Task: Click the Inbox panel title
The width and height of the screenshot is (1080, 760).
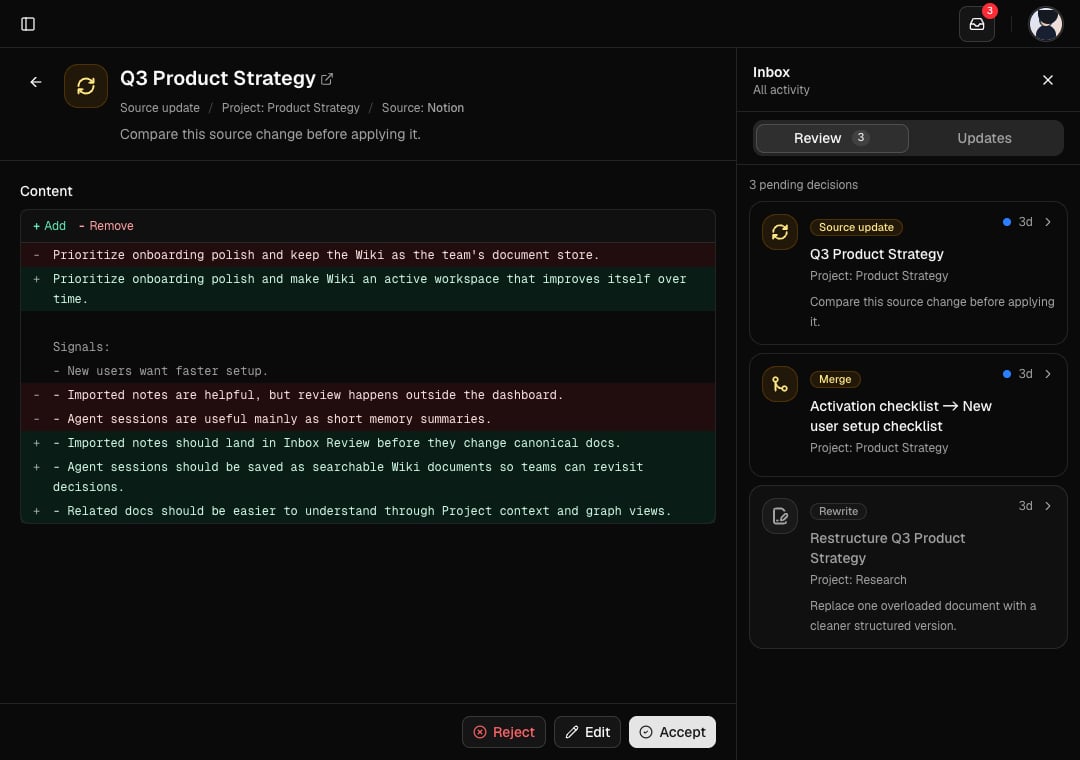Action: click(x=771, y=72)
